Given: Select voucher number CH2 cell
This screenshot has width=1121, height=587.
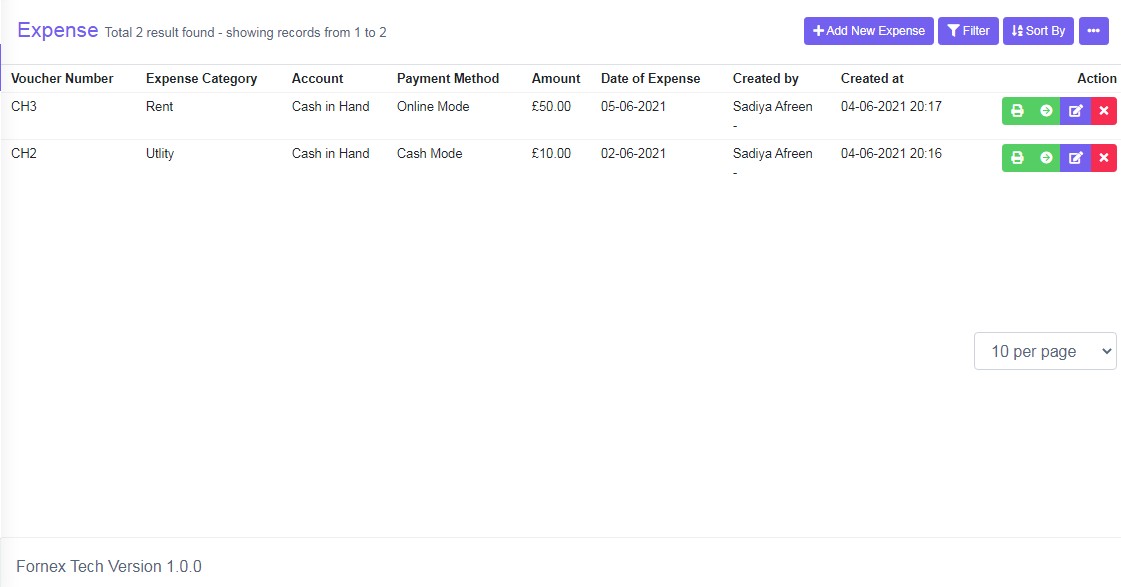Looking at the screenshot, I should tap(24, 154).
